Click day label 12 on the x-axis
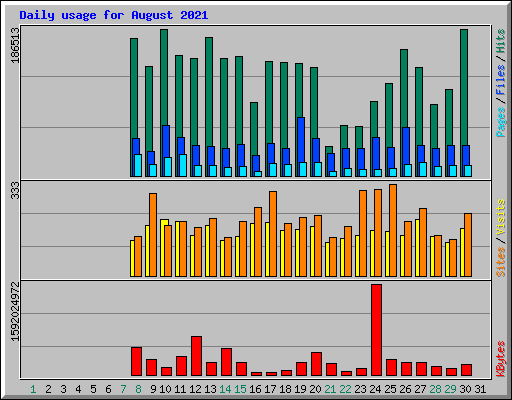 (195, 389)
